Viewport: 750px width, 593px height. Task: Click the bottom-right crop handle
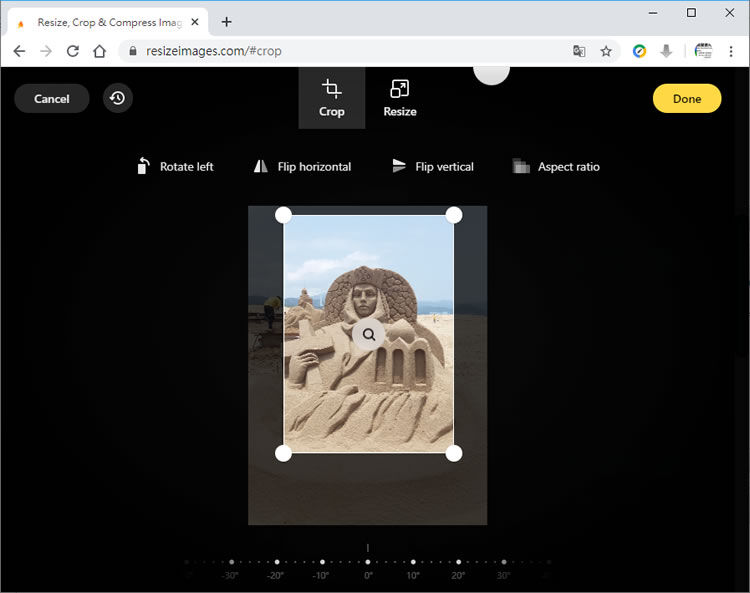tap(454, 453)
